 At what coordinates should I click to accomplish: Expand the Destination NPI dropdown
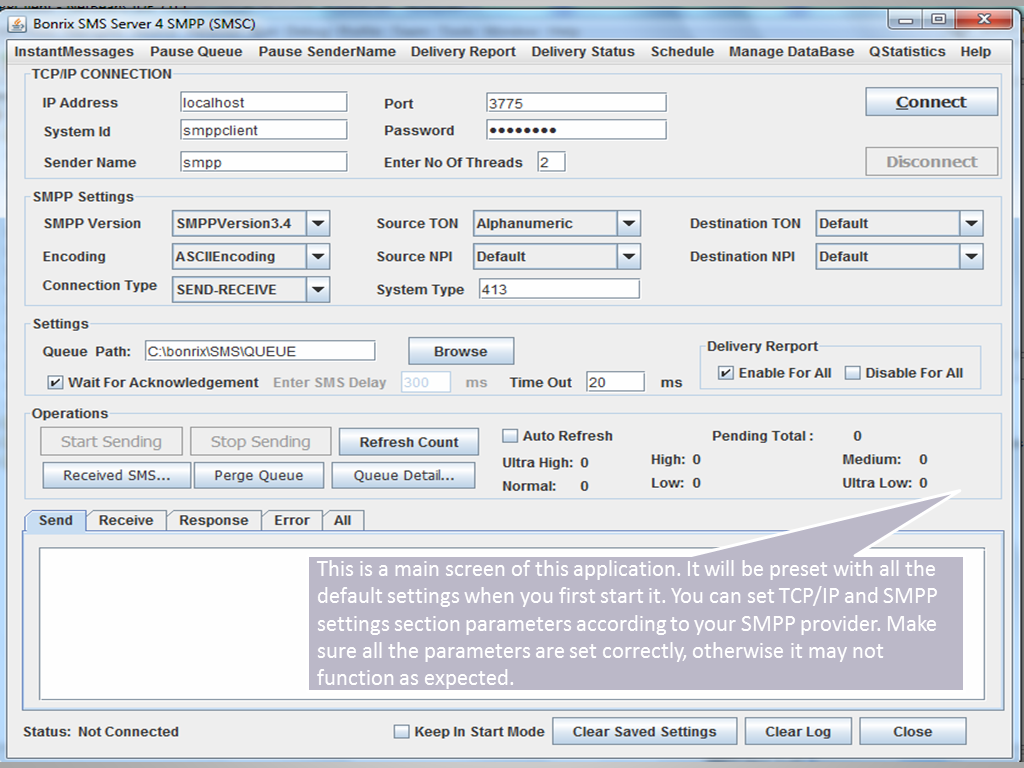(971, 257)
